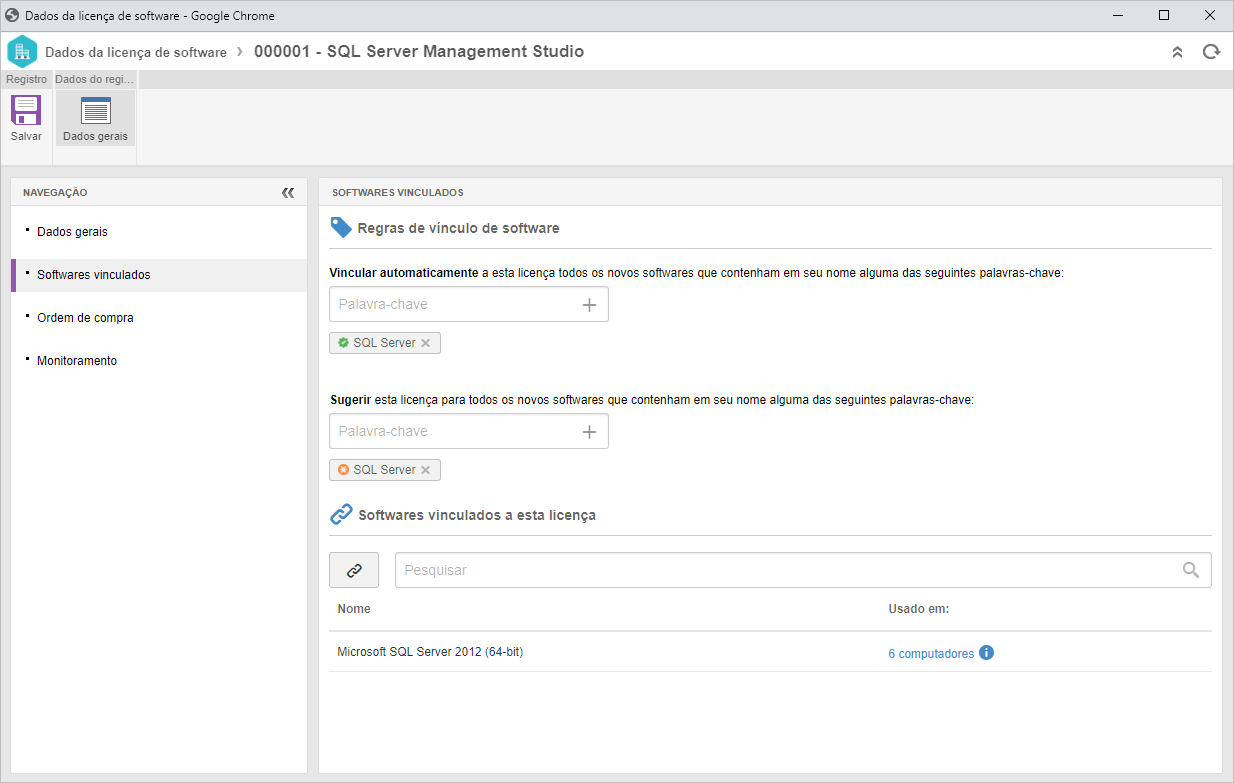Click the Dados do regi... ribbon group label
Image resolution: width=1234 pixels, height=783 pixels.
(95, 79)
